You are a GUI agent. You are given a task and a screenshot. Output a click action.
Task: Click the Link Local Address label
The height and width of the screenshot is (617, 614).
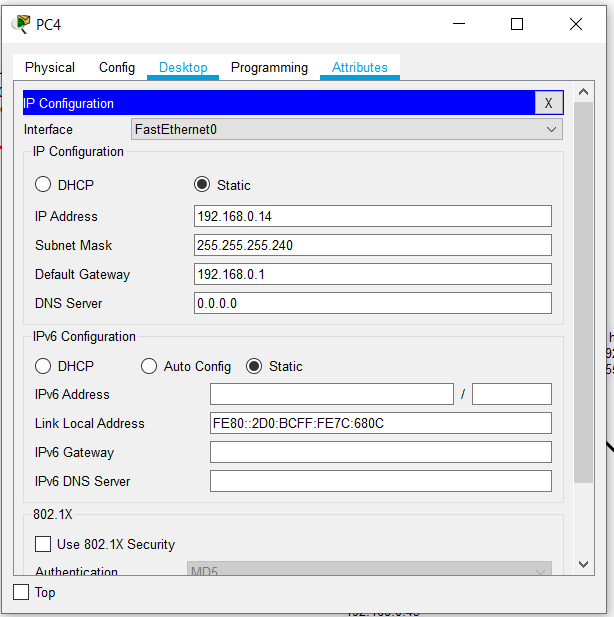pyautogui.click(x=90, y=423)
